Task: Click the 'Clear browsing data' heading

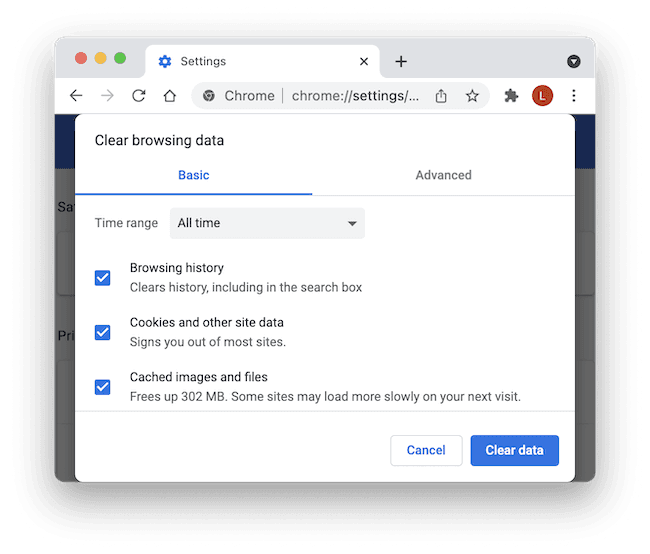Action: point(159,140)
